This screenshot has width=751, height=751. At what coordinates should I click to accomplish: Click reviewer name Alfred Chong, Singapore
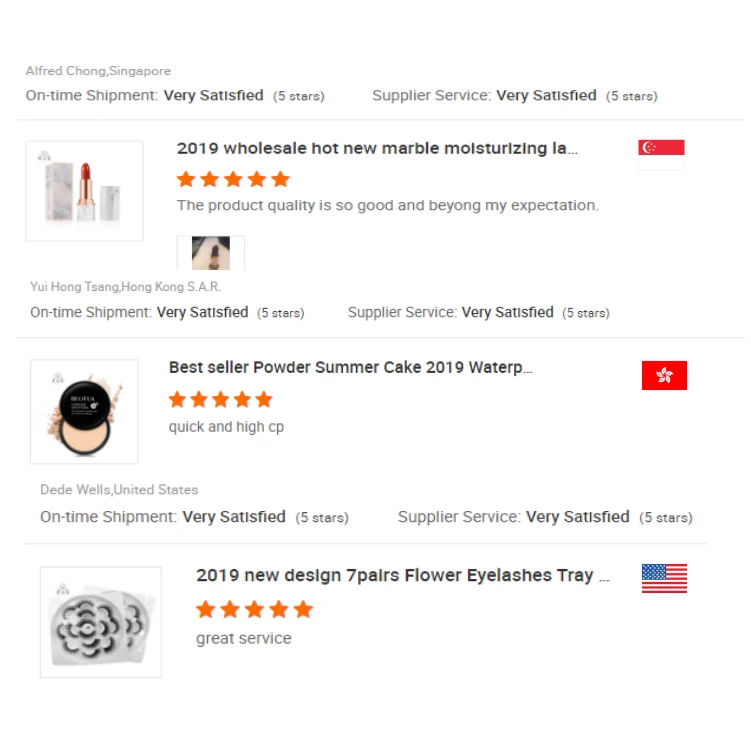pos(98,71)
